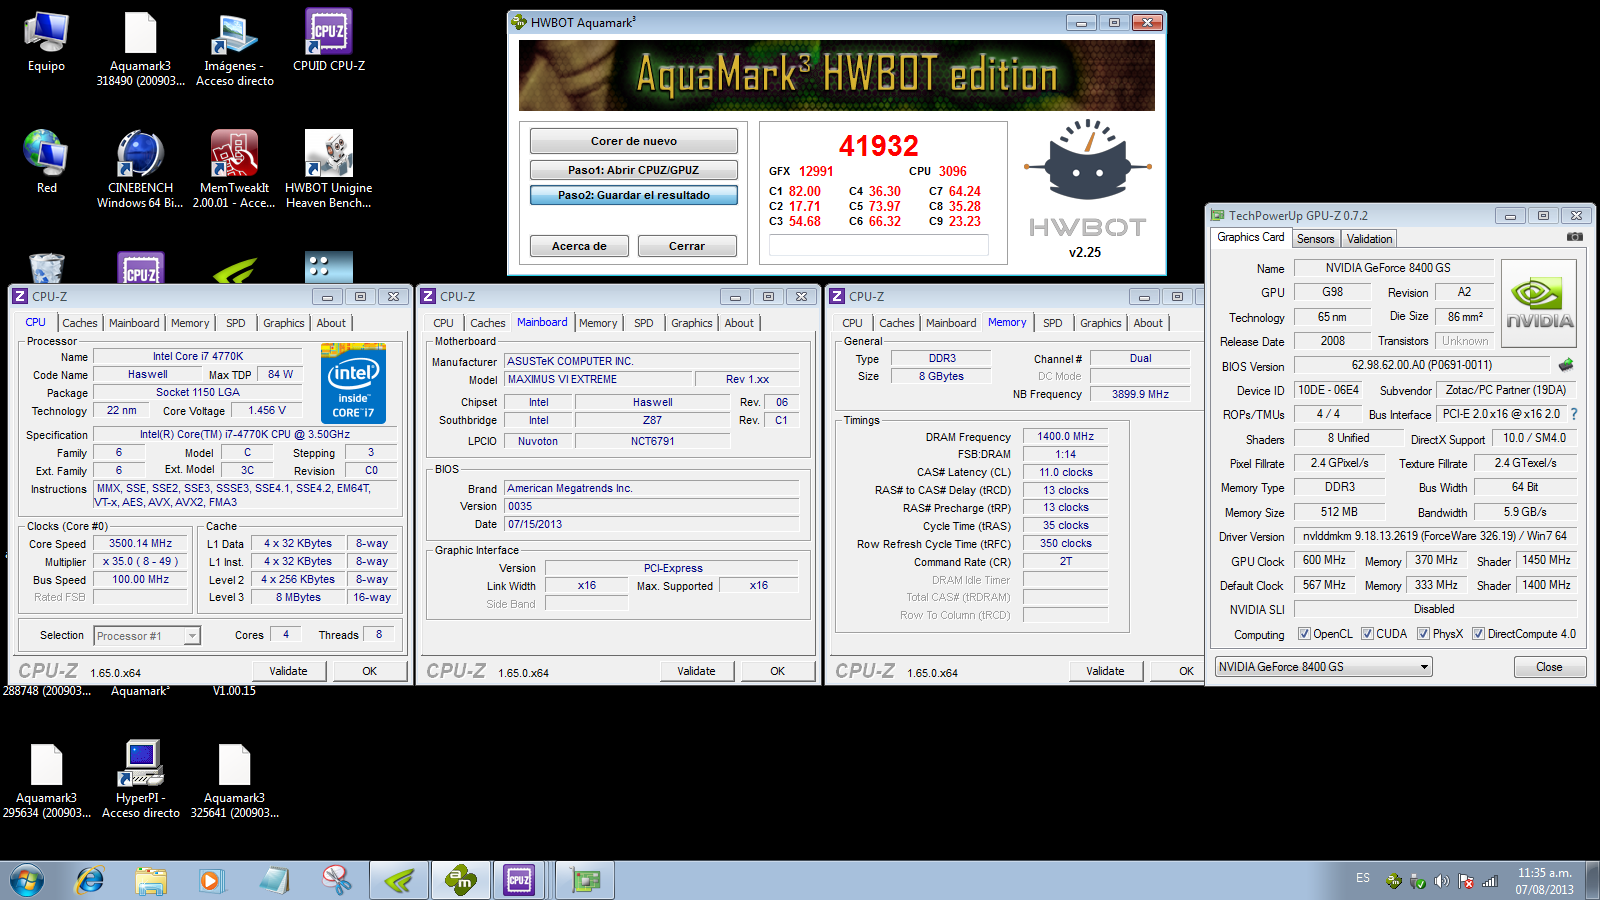
Task: Click Bus Interface question mark in GPU-Z
Action: click(x=1574, y=414)
